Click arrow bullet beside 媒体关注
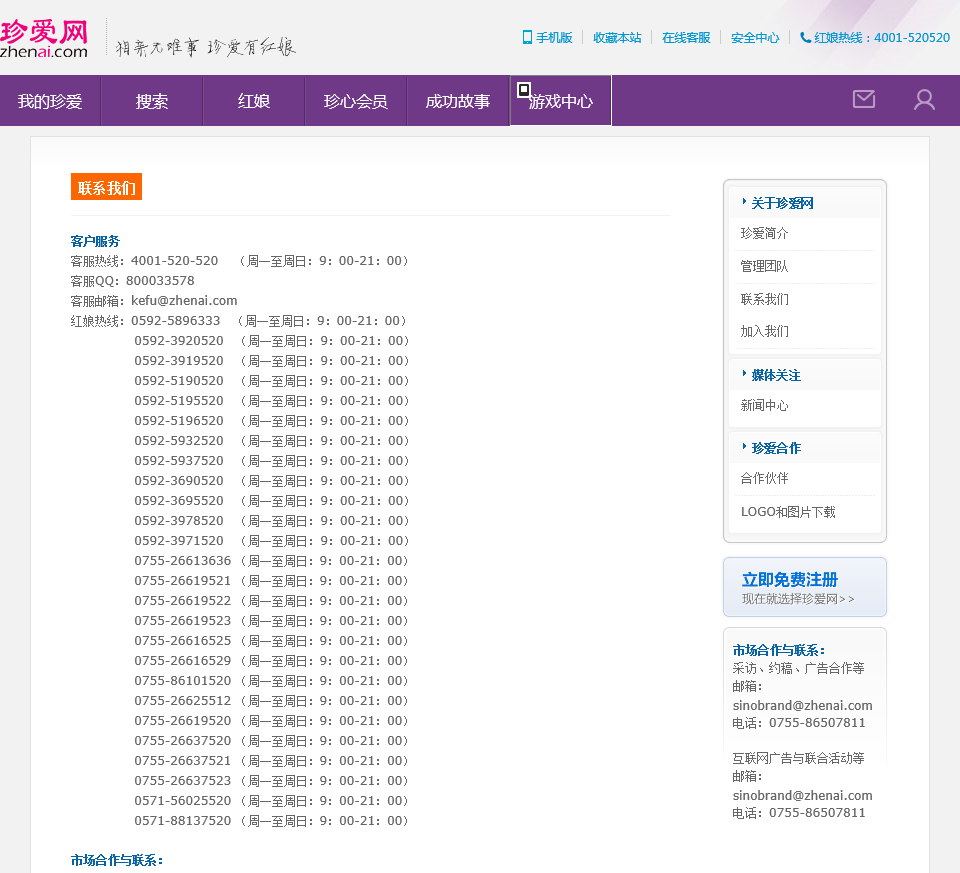This screenshot has width=960, height=873. 744,373
